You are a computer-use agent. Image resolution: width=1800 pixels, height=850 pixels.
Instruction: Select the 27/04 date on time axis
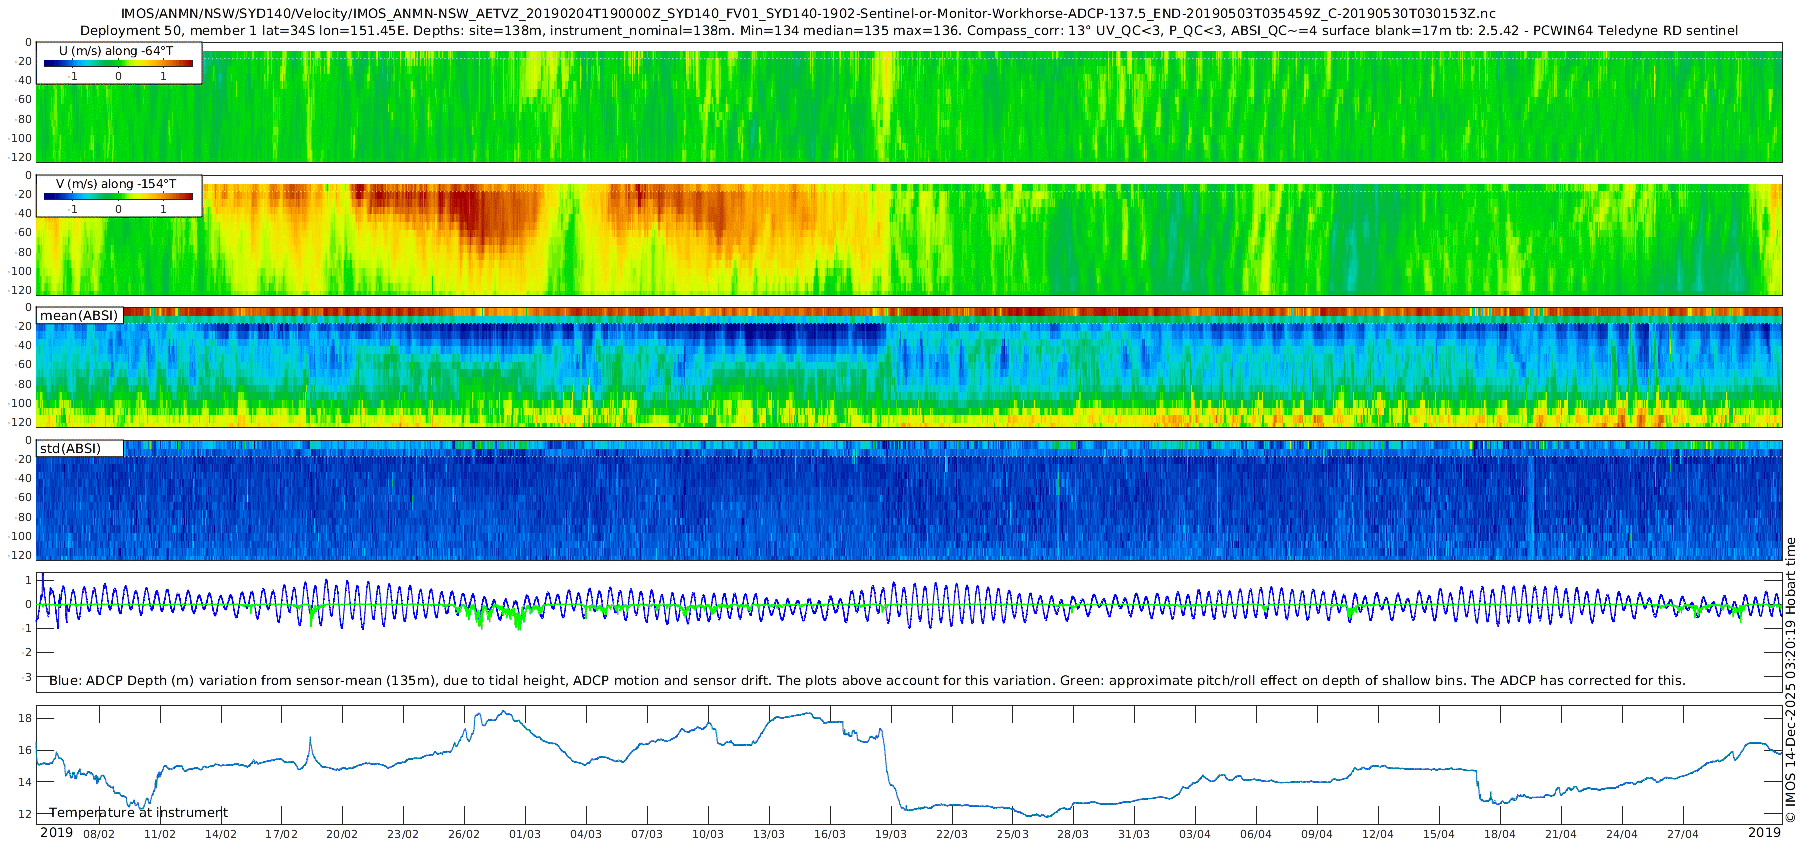point(1682,834)
